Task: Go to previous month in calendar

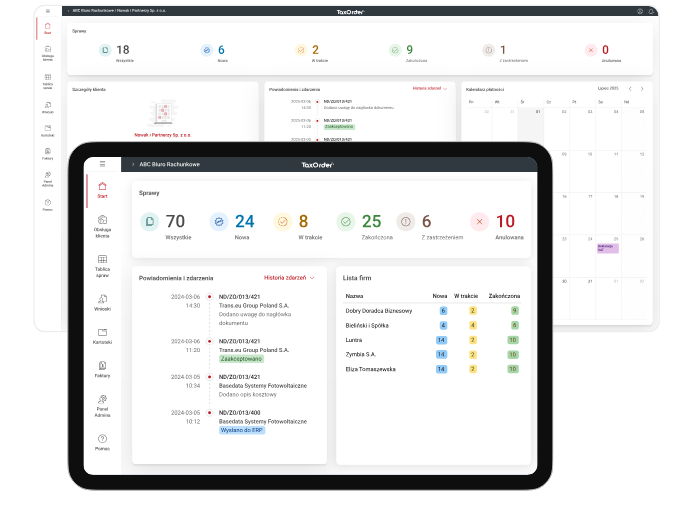Action: click(630, 89)
